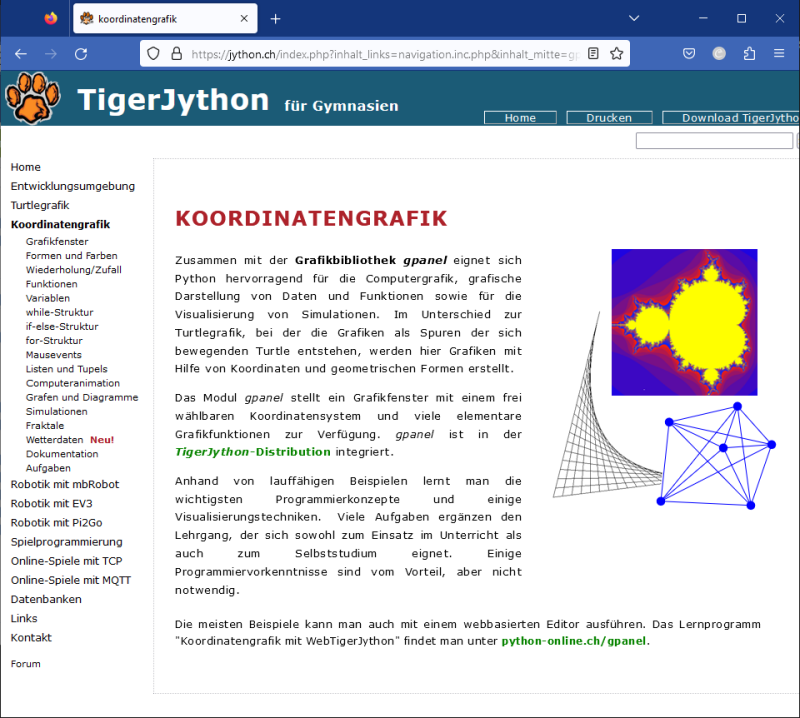The image size is (800, 718).
Task: Click the padlock site info icon
Action: (177, 54)
